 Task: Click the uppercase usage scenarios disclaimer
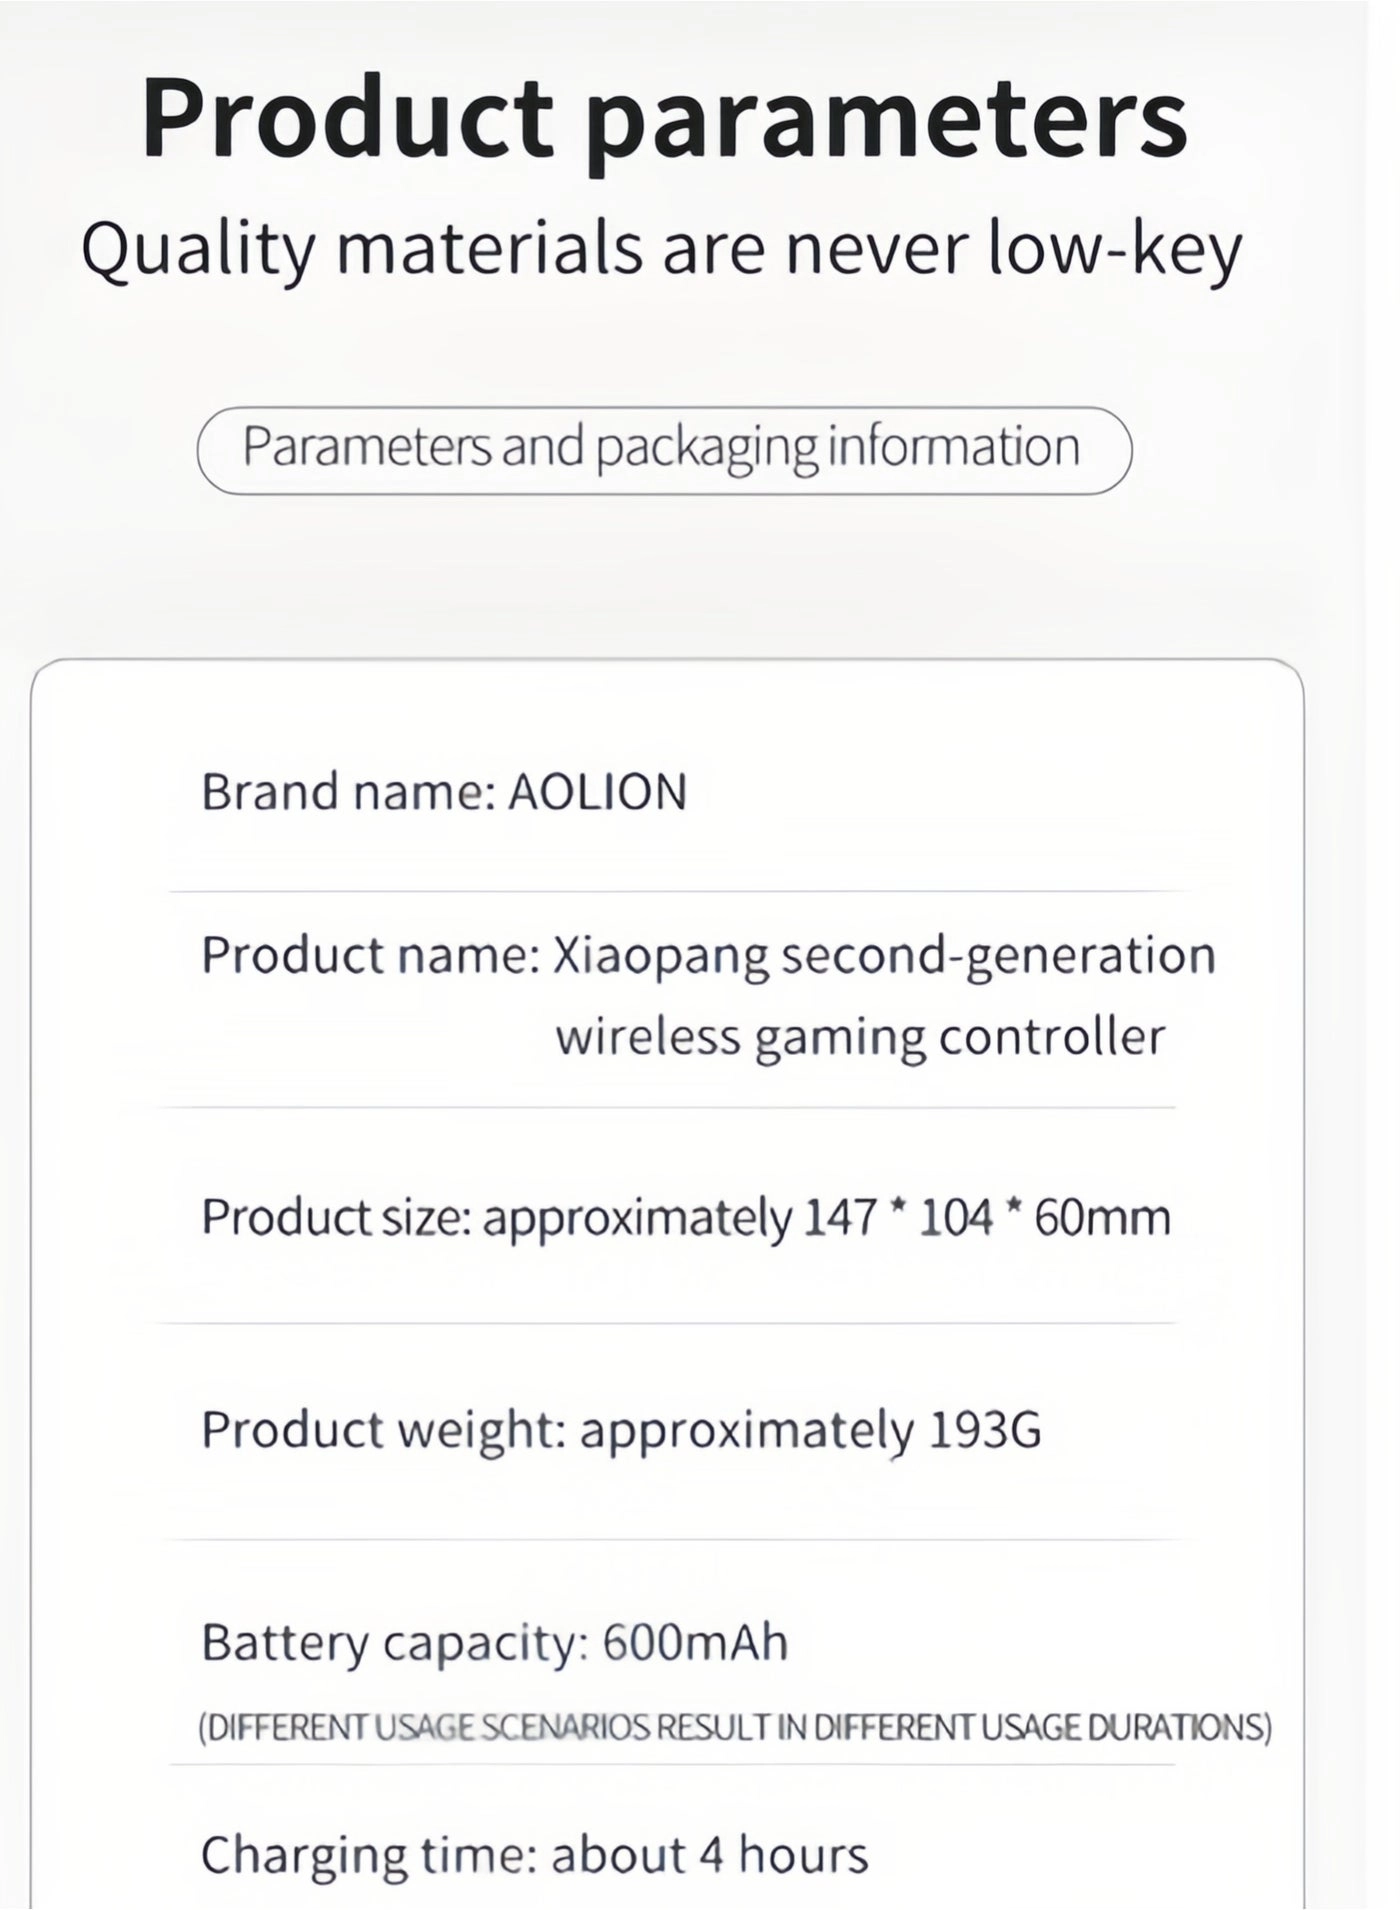735,1727
